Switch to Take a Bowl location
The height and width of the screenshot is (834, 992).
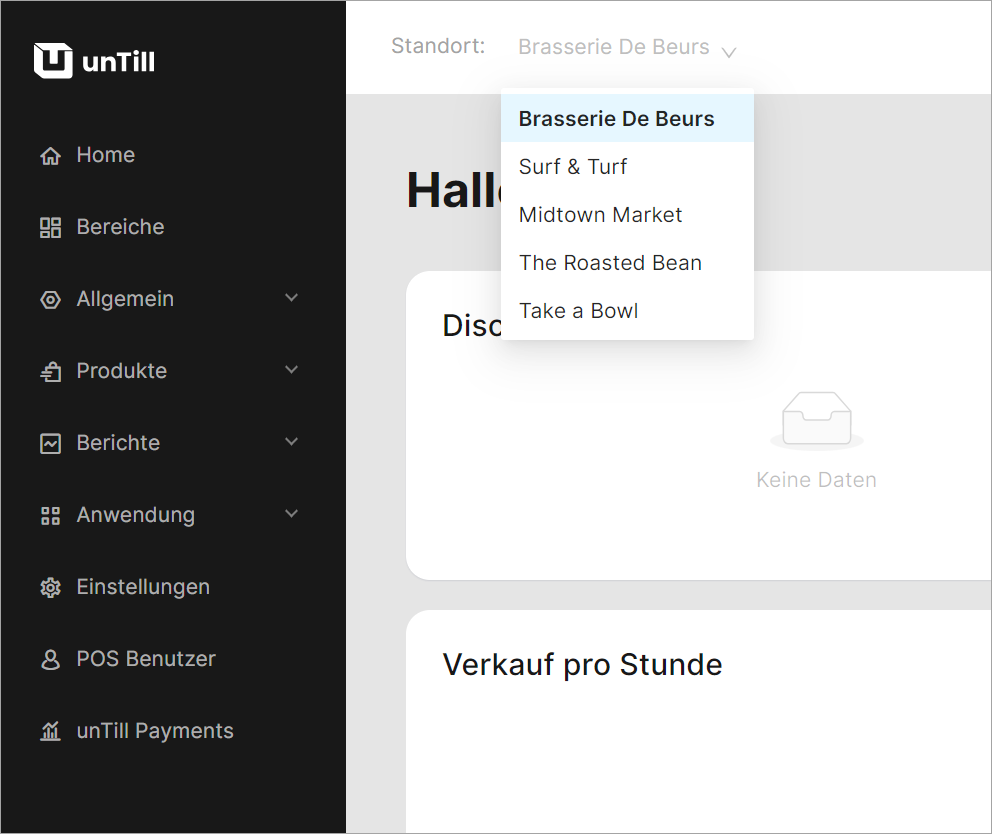(578, 311)
